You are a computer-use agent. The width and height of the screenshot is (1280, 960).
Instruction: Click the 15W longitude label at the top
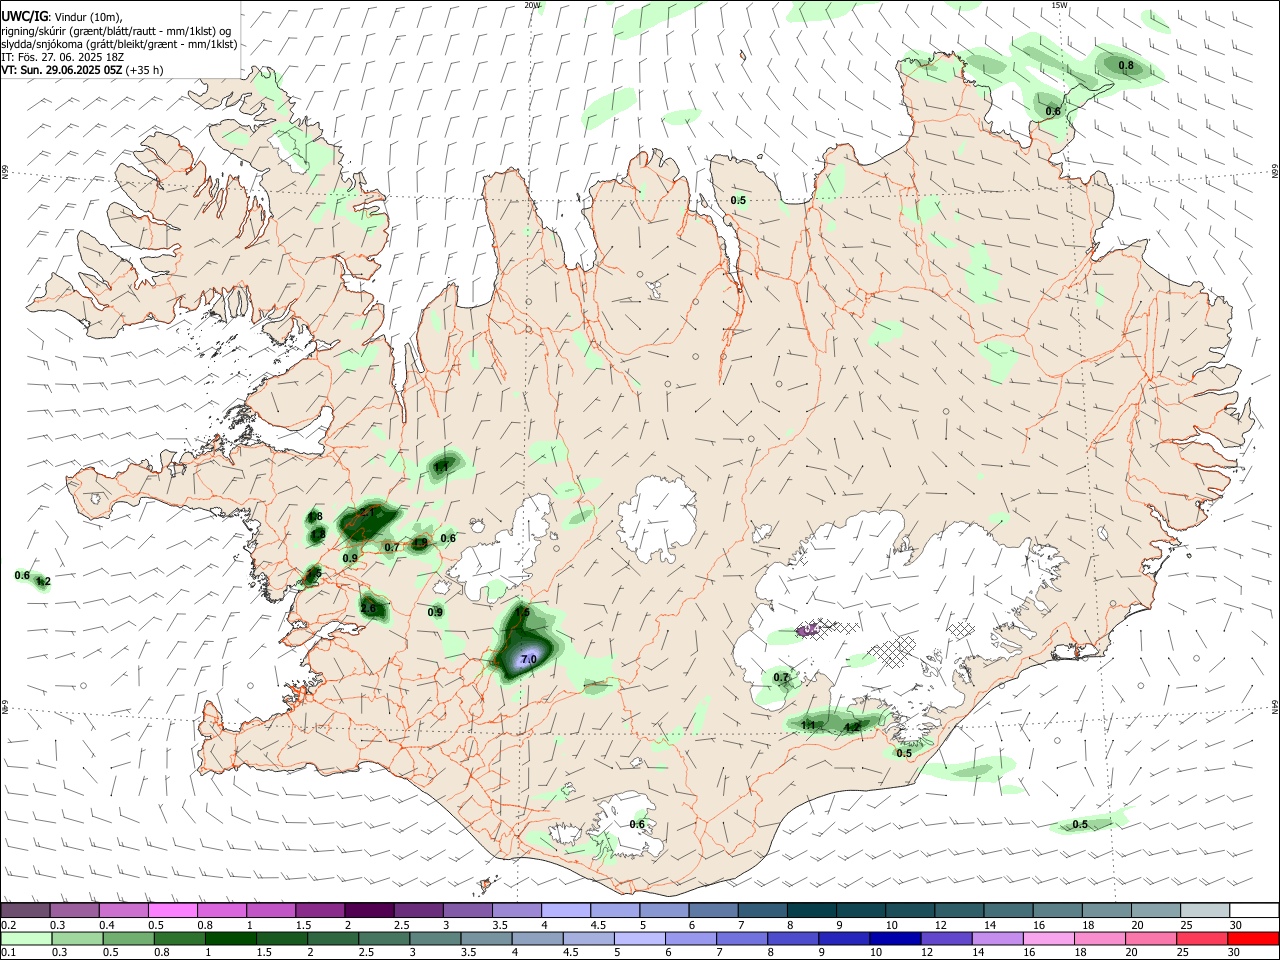[x=1060, y=5]
